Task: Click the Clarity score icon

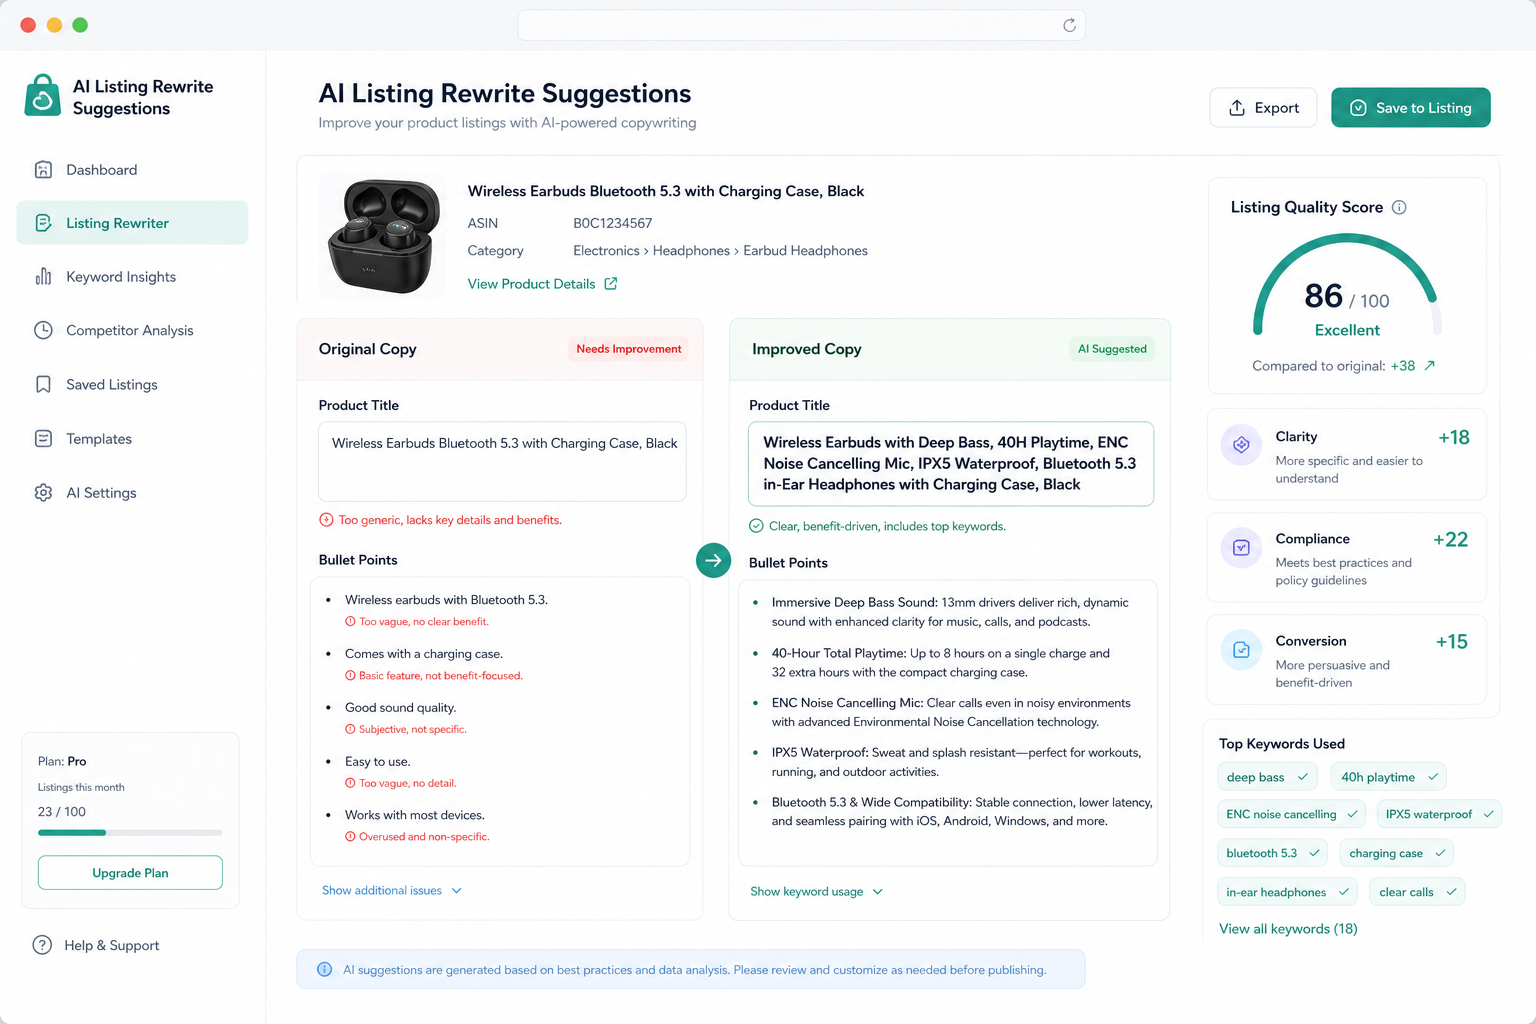Action: pos(1241,445)
